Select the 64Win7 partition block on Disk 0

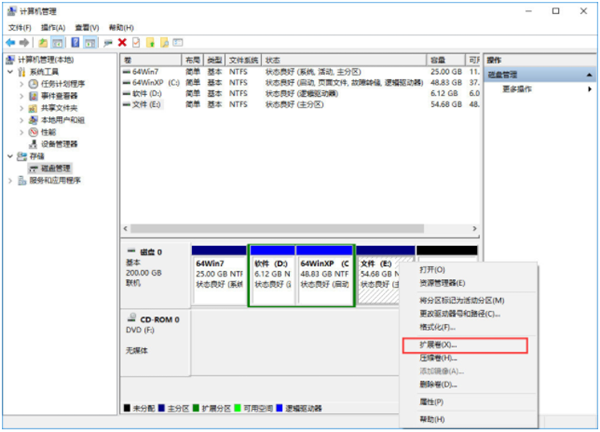218,277
